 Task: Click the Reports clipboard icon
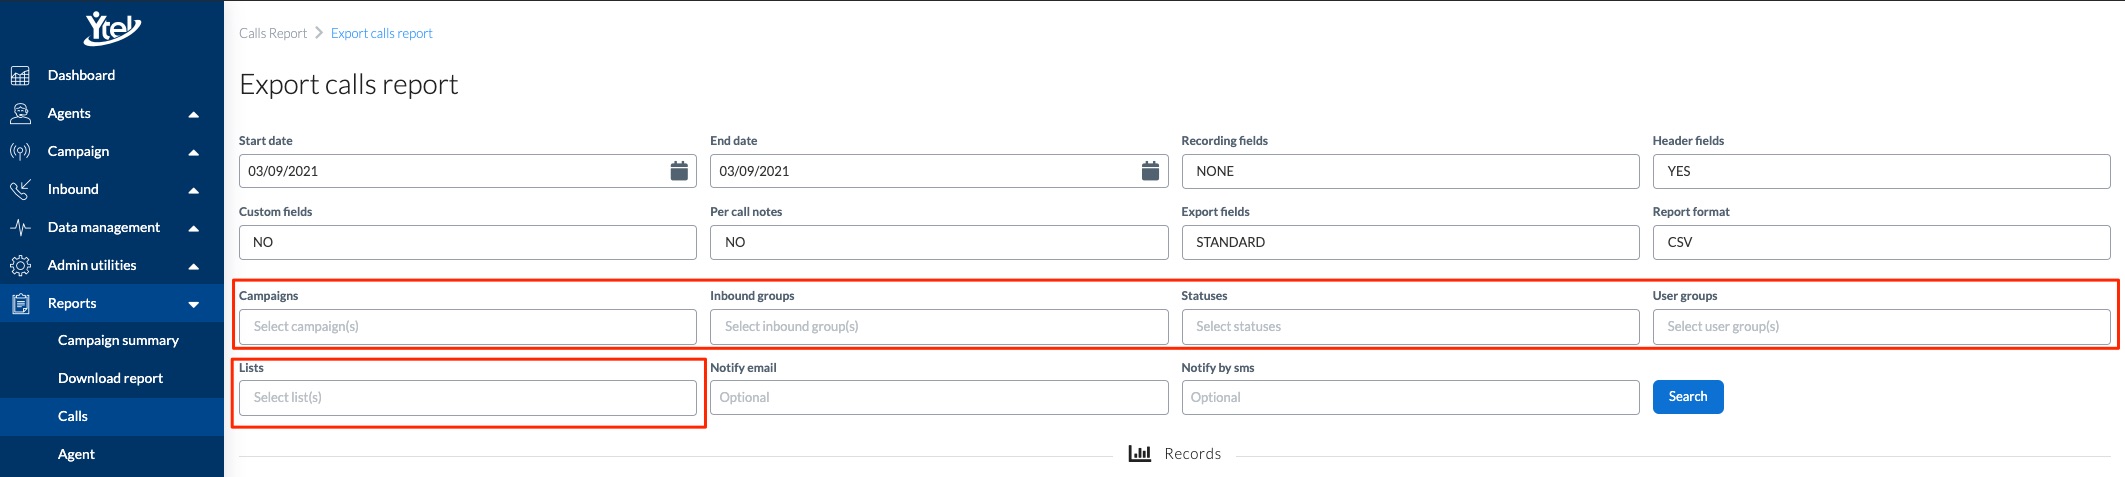click(20, 303)
